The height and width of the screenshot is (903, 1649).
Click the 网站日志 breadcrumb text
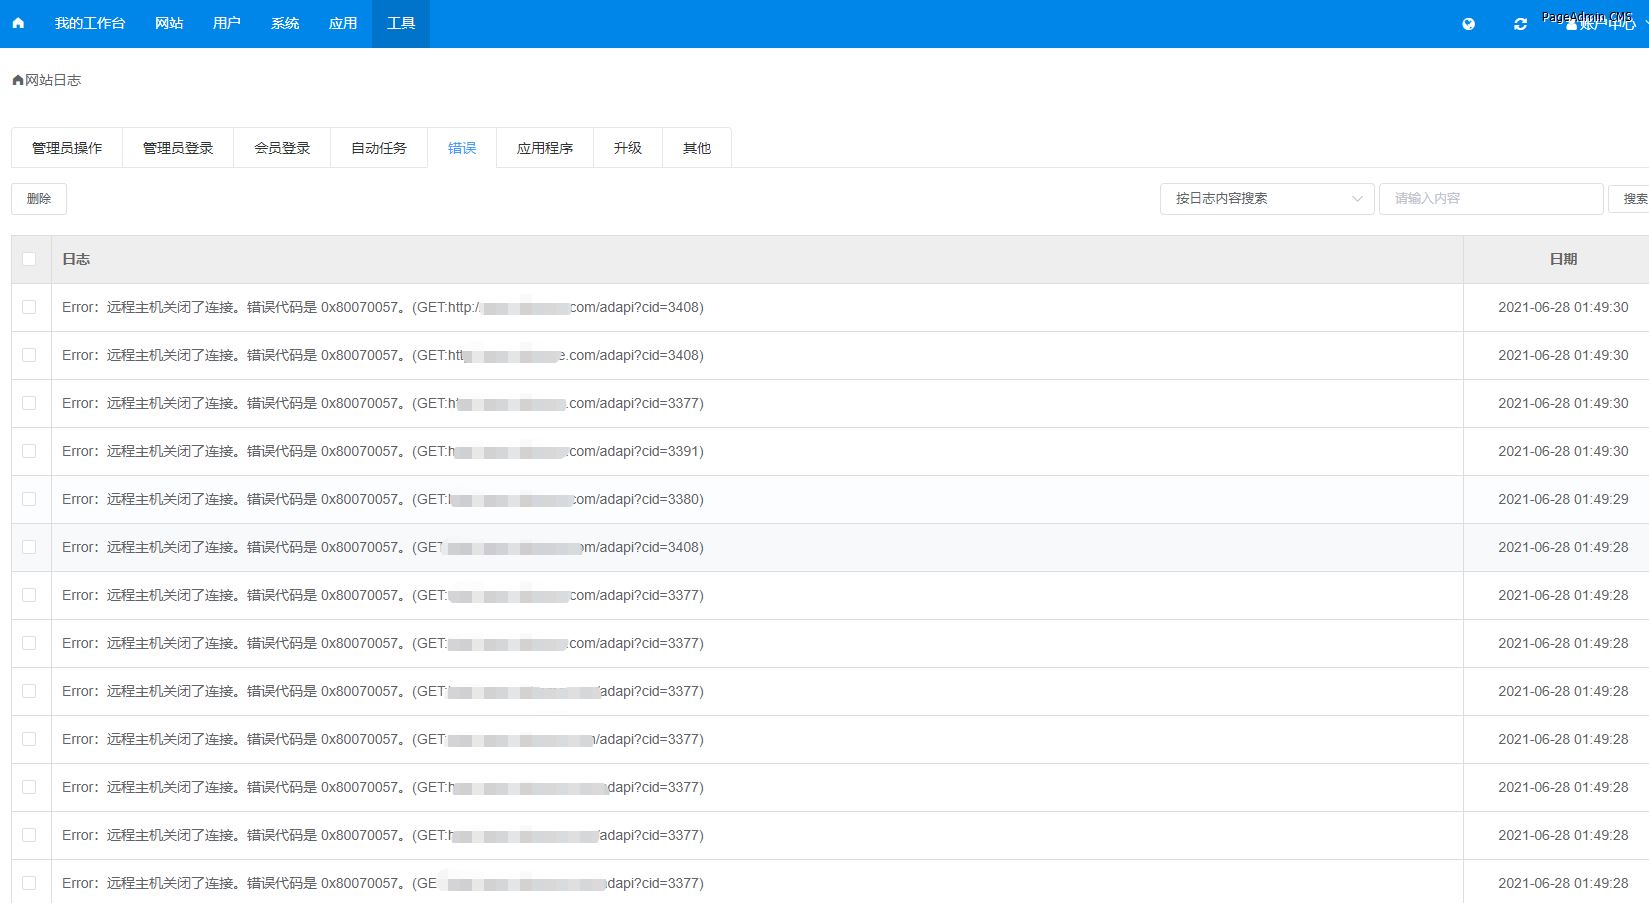point(53,80)
